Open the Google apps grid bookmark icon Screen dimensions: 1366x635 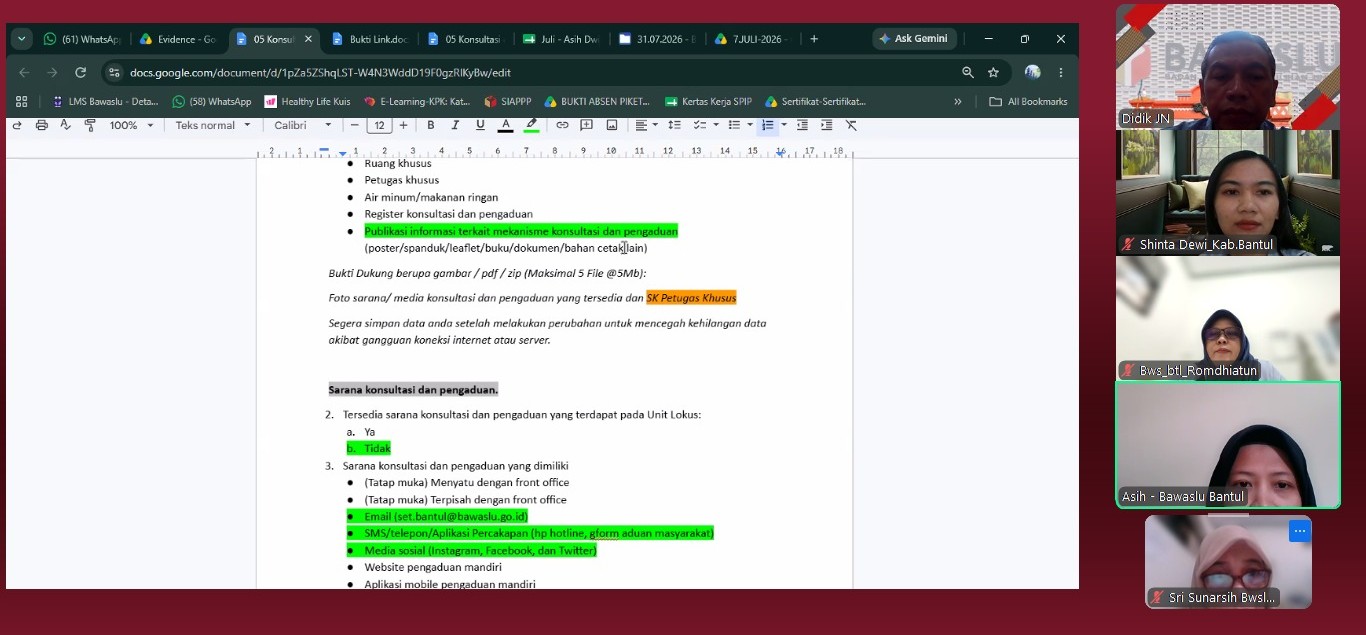22,101
